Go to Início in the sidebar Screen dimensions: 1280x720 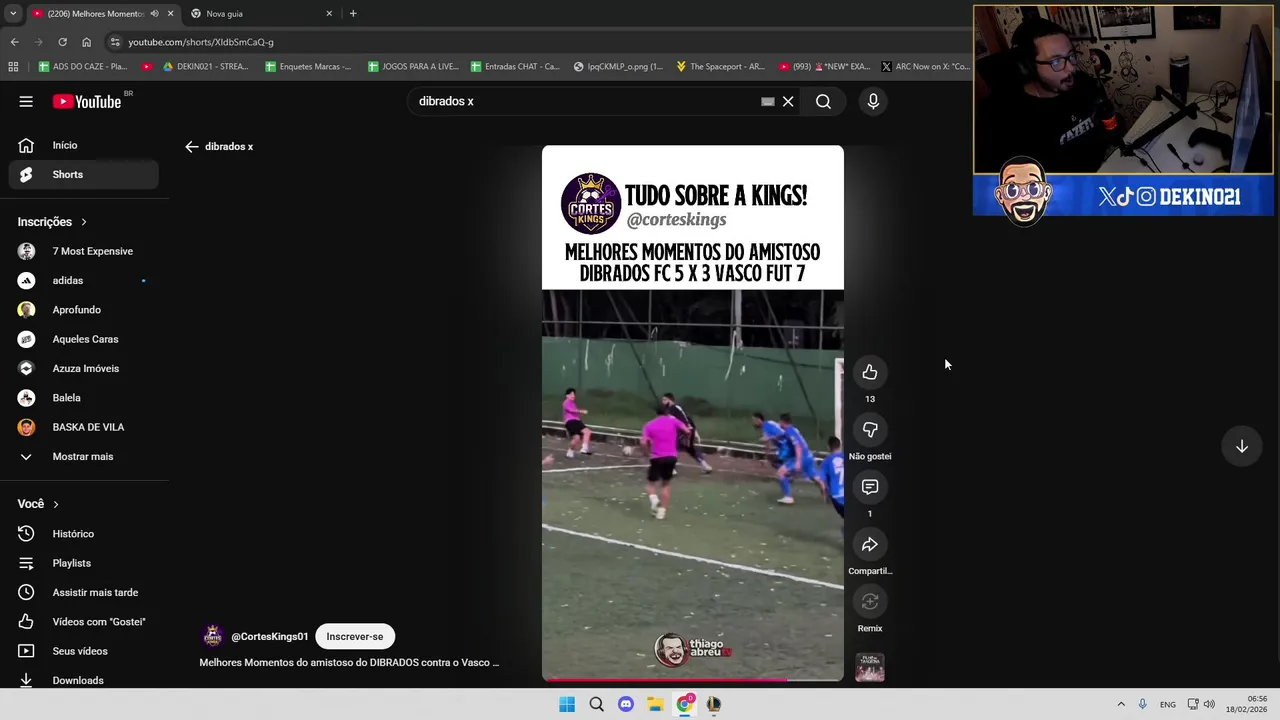point(84,145)
